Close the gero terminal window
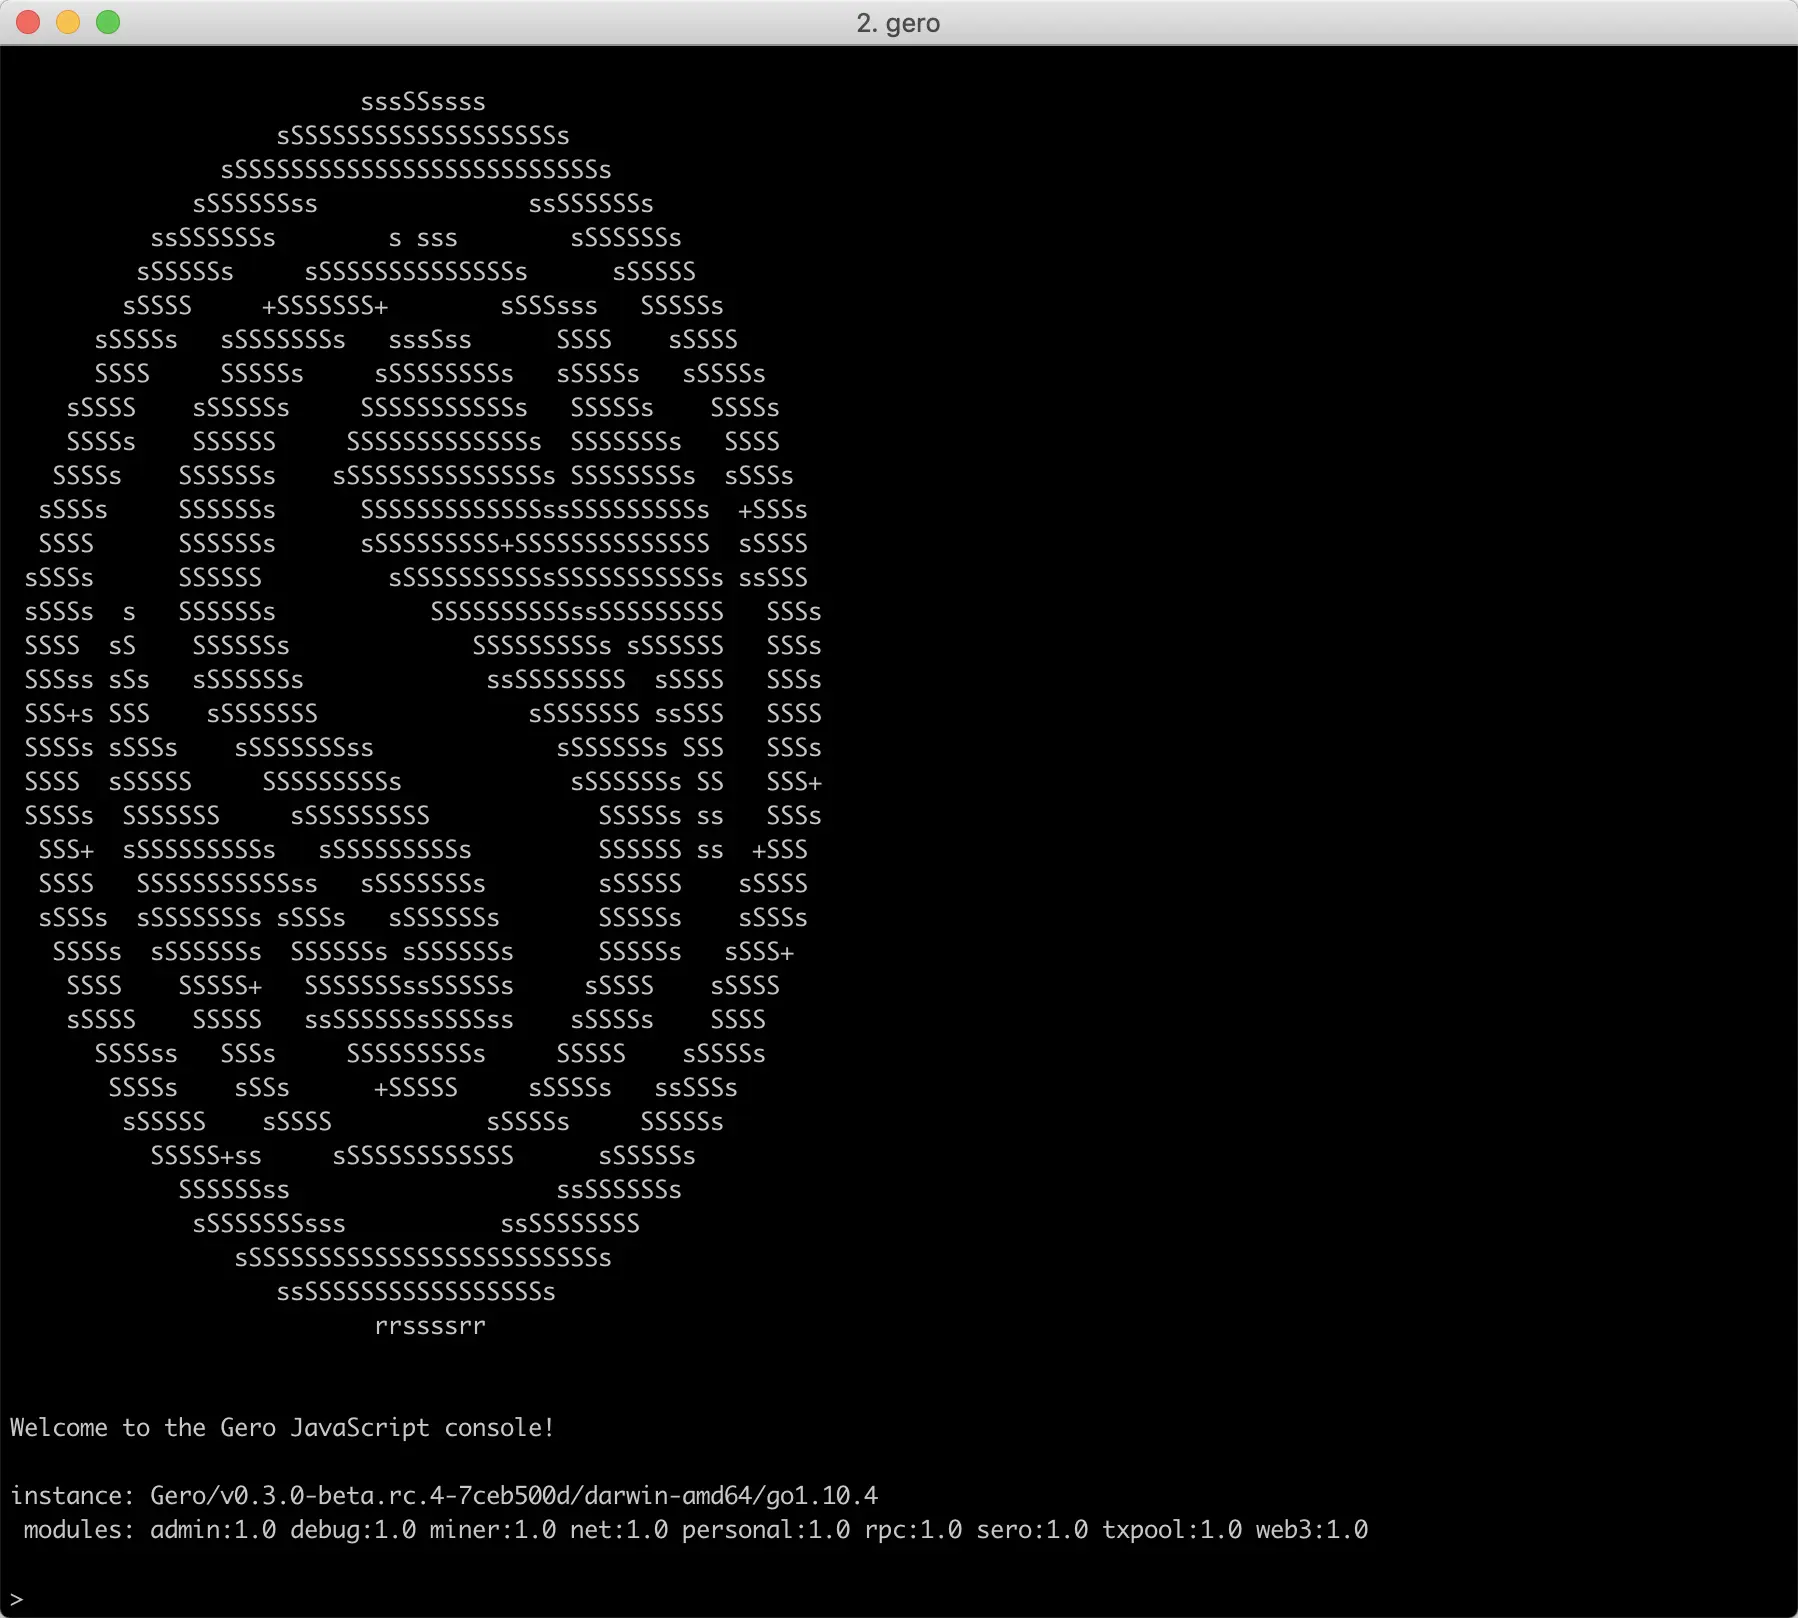Image resolution: width=1798 pixels, height=1618 pixels. [28, 22]
